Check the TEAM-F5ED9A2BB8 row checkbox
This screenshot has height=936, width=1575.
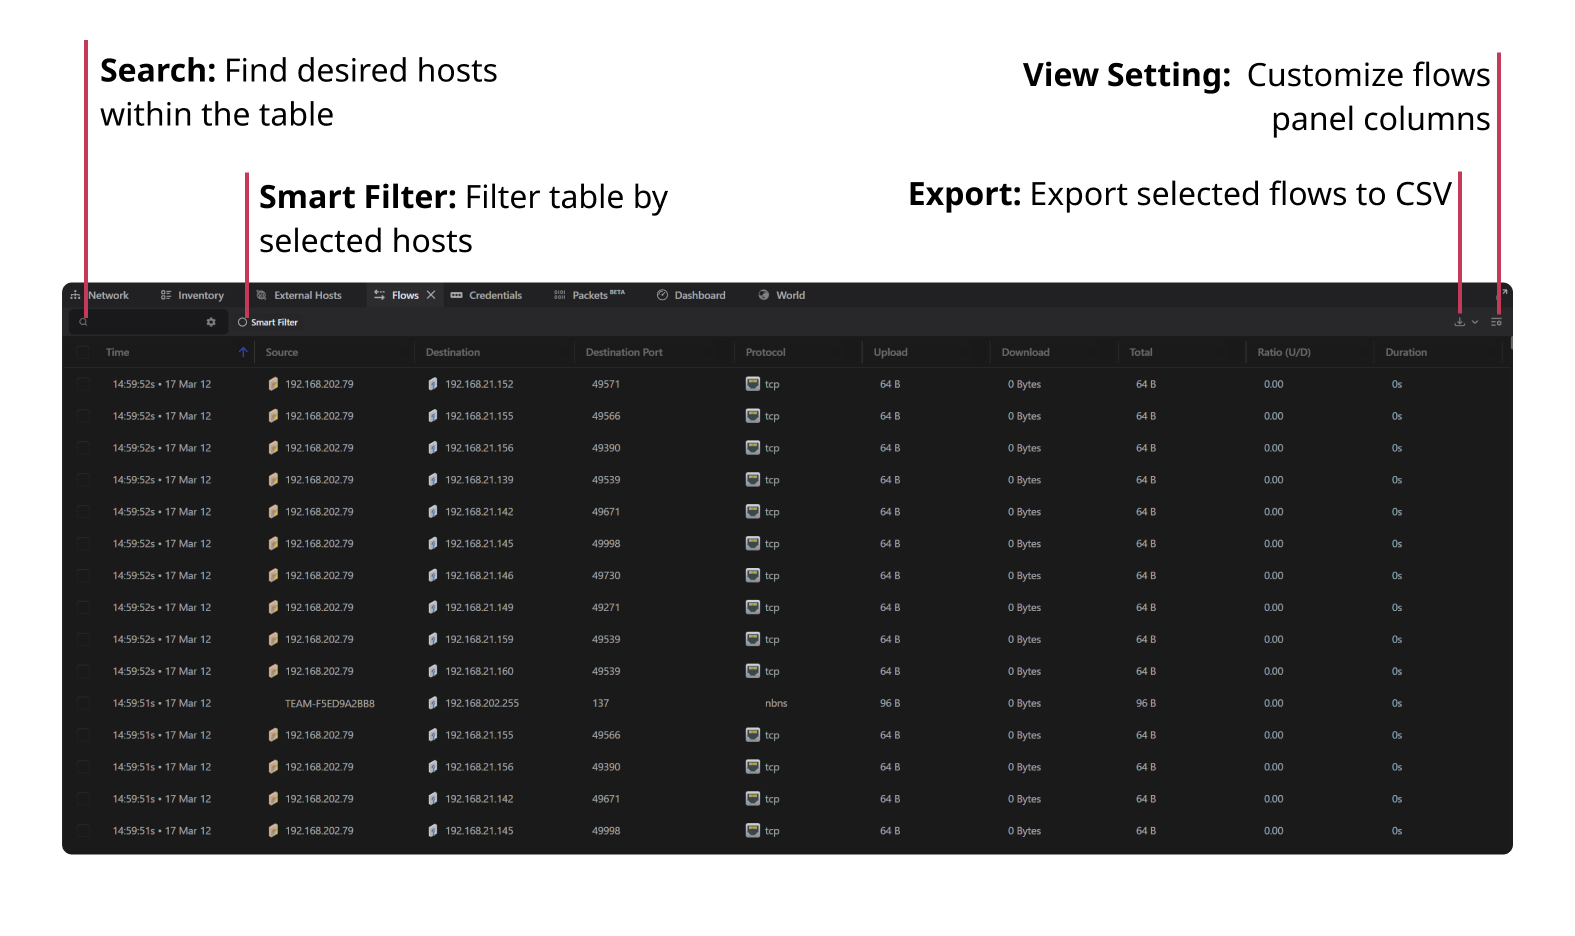click(82, 704)
